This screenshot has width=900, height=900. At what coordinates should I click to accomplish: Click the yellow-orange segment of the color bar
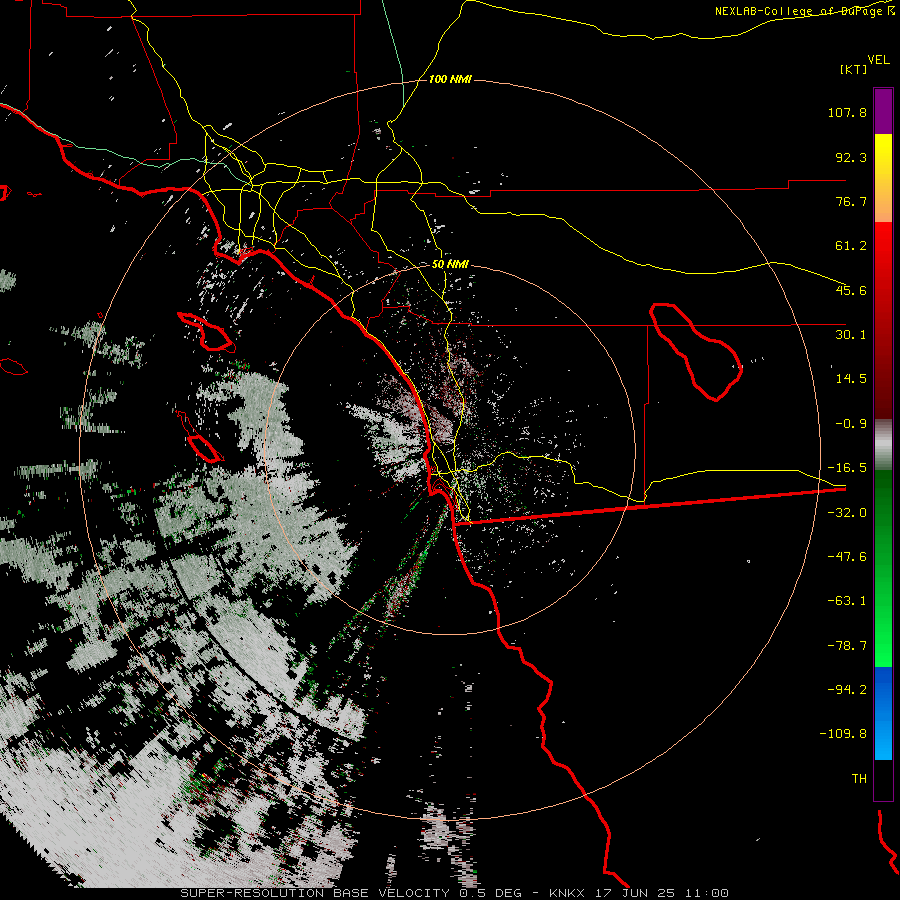click(883, 178)
